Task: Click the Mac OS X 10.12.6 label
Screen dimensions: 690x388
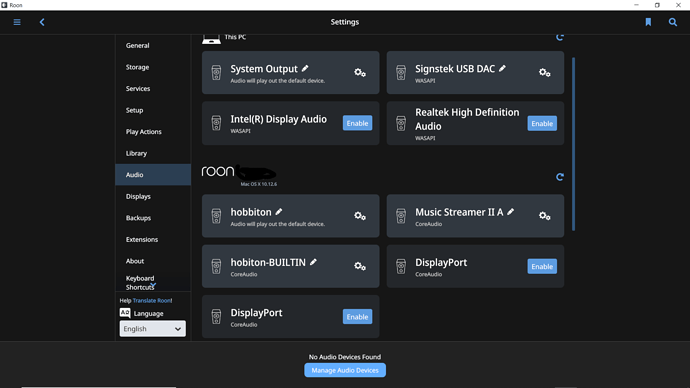Action: [259, 184]
